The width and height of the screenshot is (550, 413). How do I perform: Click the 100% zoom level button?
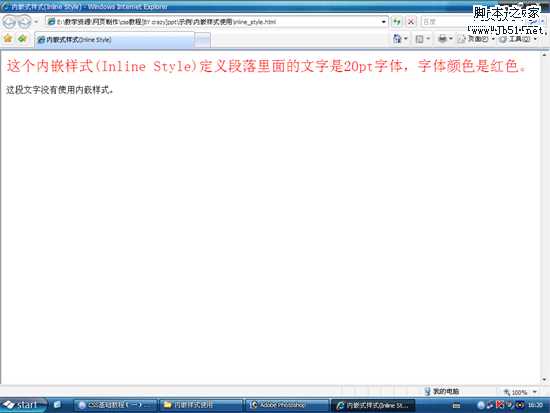coord(516,392)
